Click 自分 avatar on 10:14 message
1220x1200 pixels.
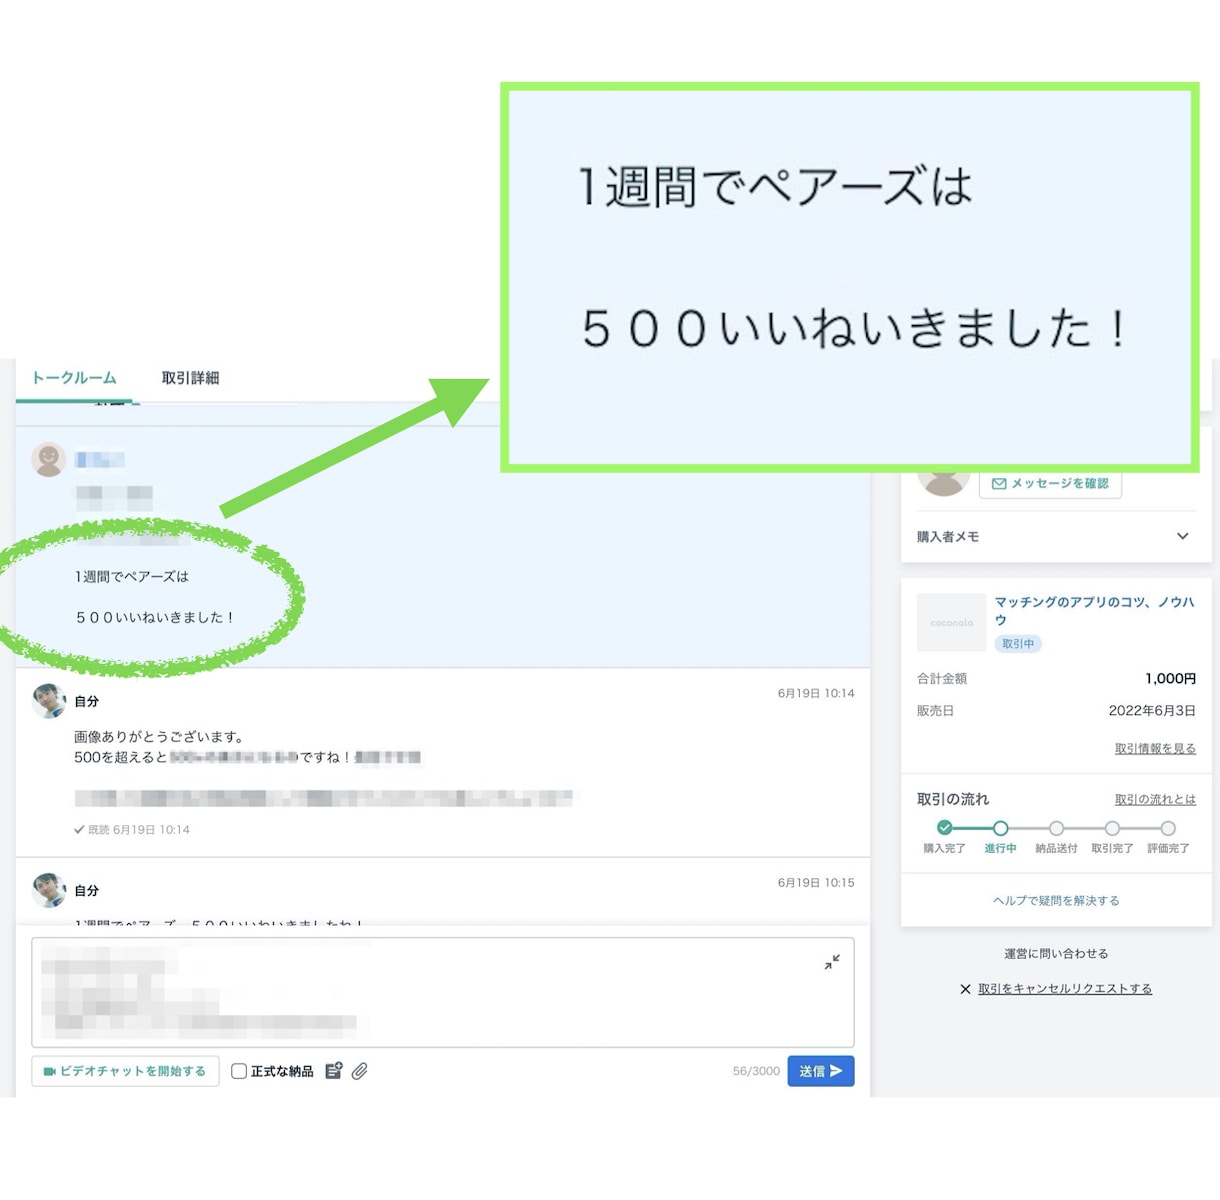(48, 701)
